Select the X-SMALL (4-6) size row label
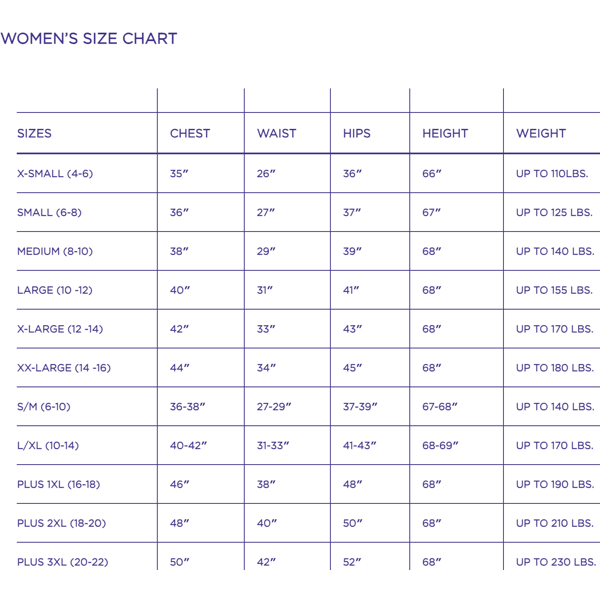 coord(55,173)
